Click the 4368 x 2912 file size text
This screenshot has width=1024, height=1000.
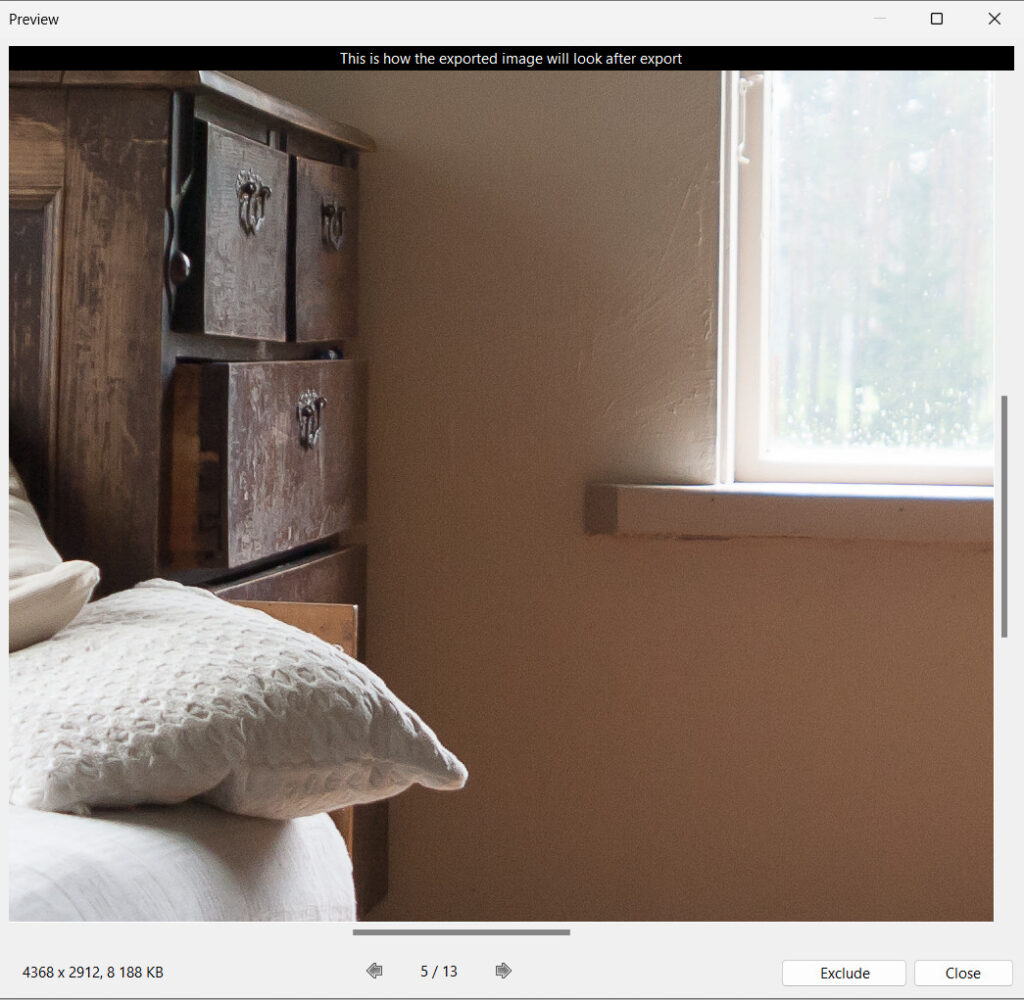93,972
